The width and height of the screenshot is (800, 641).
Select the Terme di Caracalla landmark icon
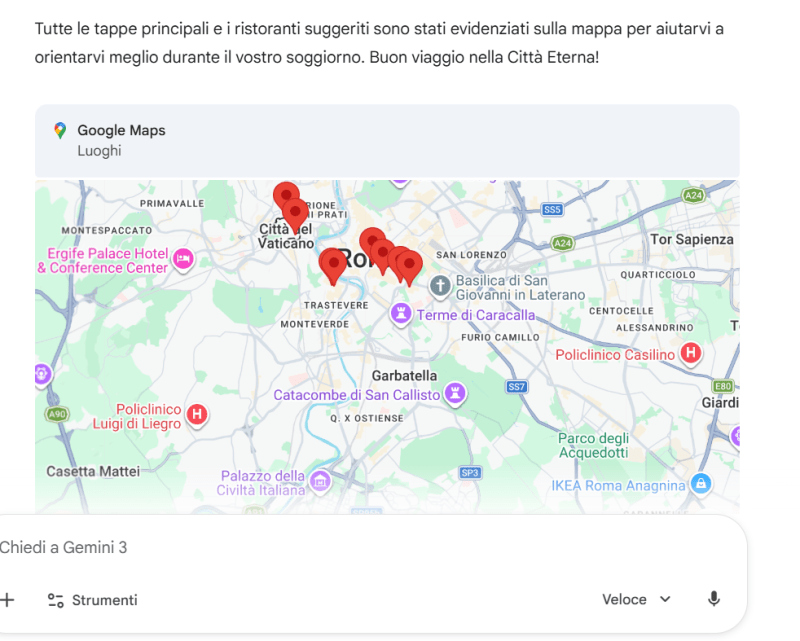(402, 314)
